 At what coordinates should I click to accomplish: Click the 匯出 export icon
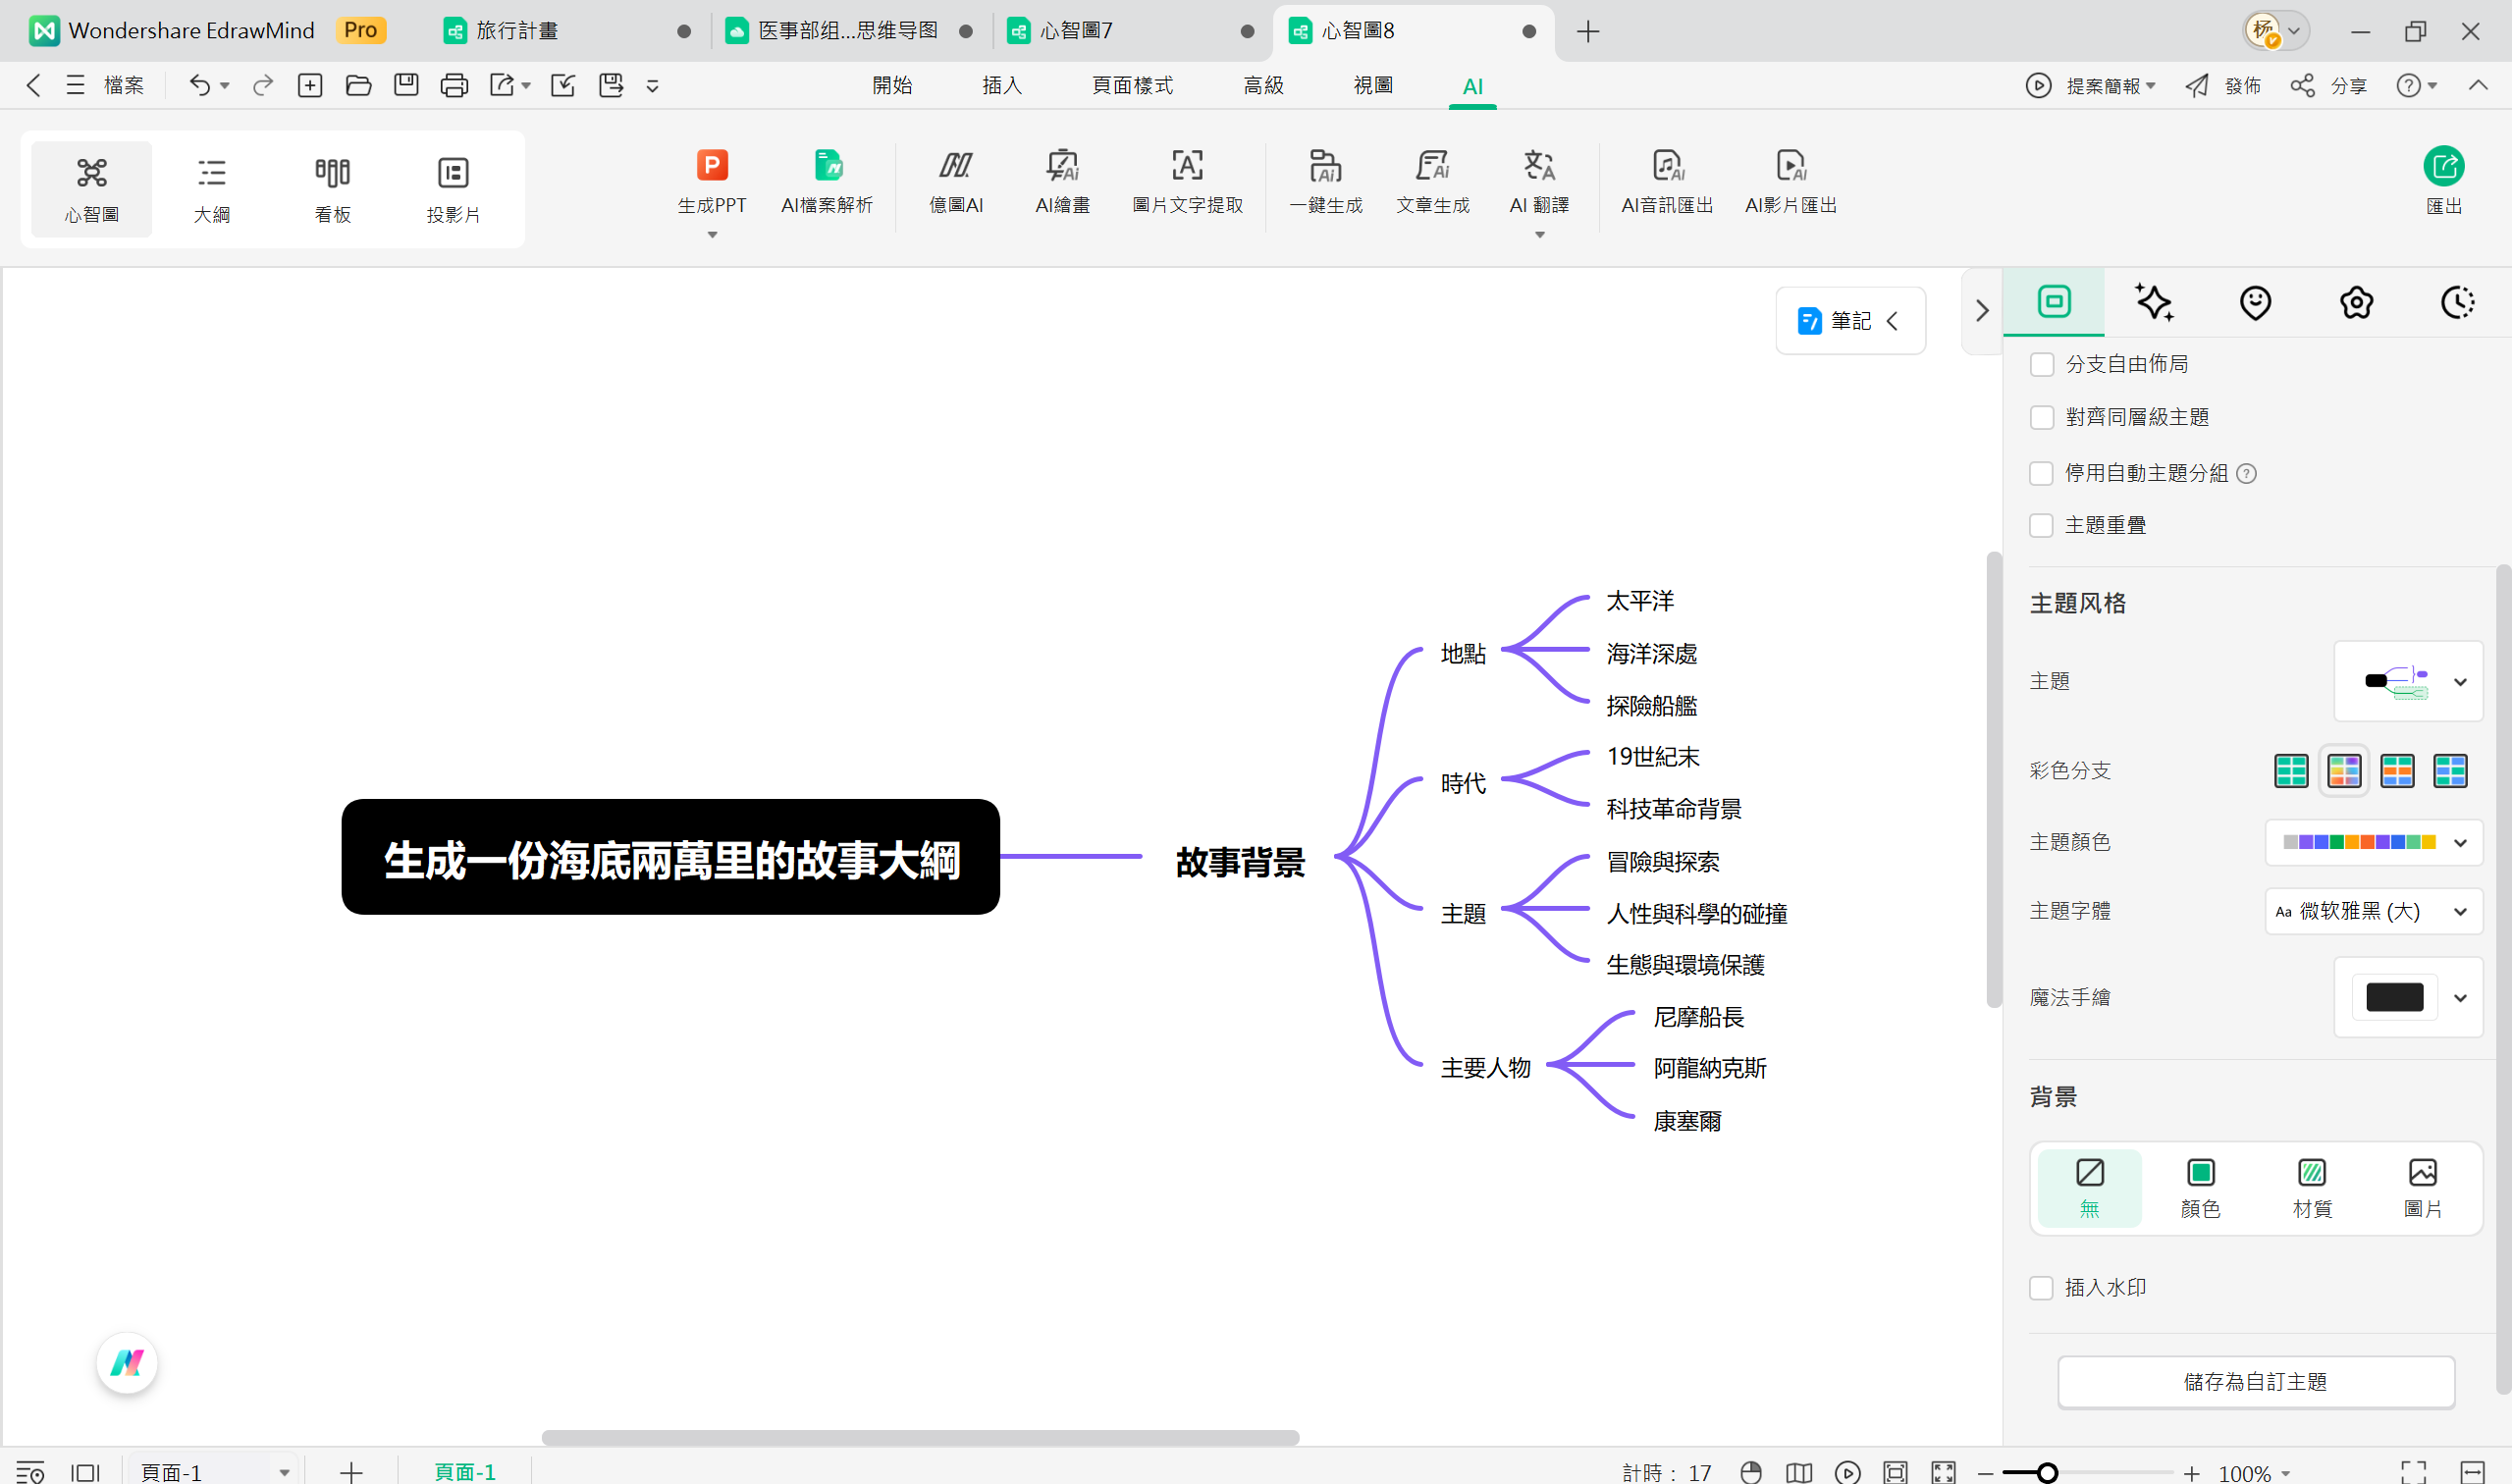coord(2443,180)
